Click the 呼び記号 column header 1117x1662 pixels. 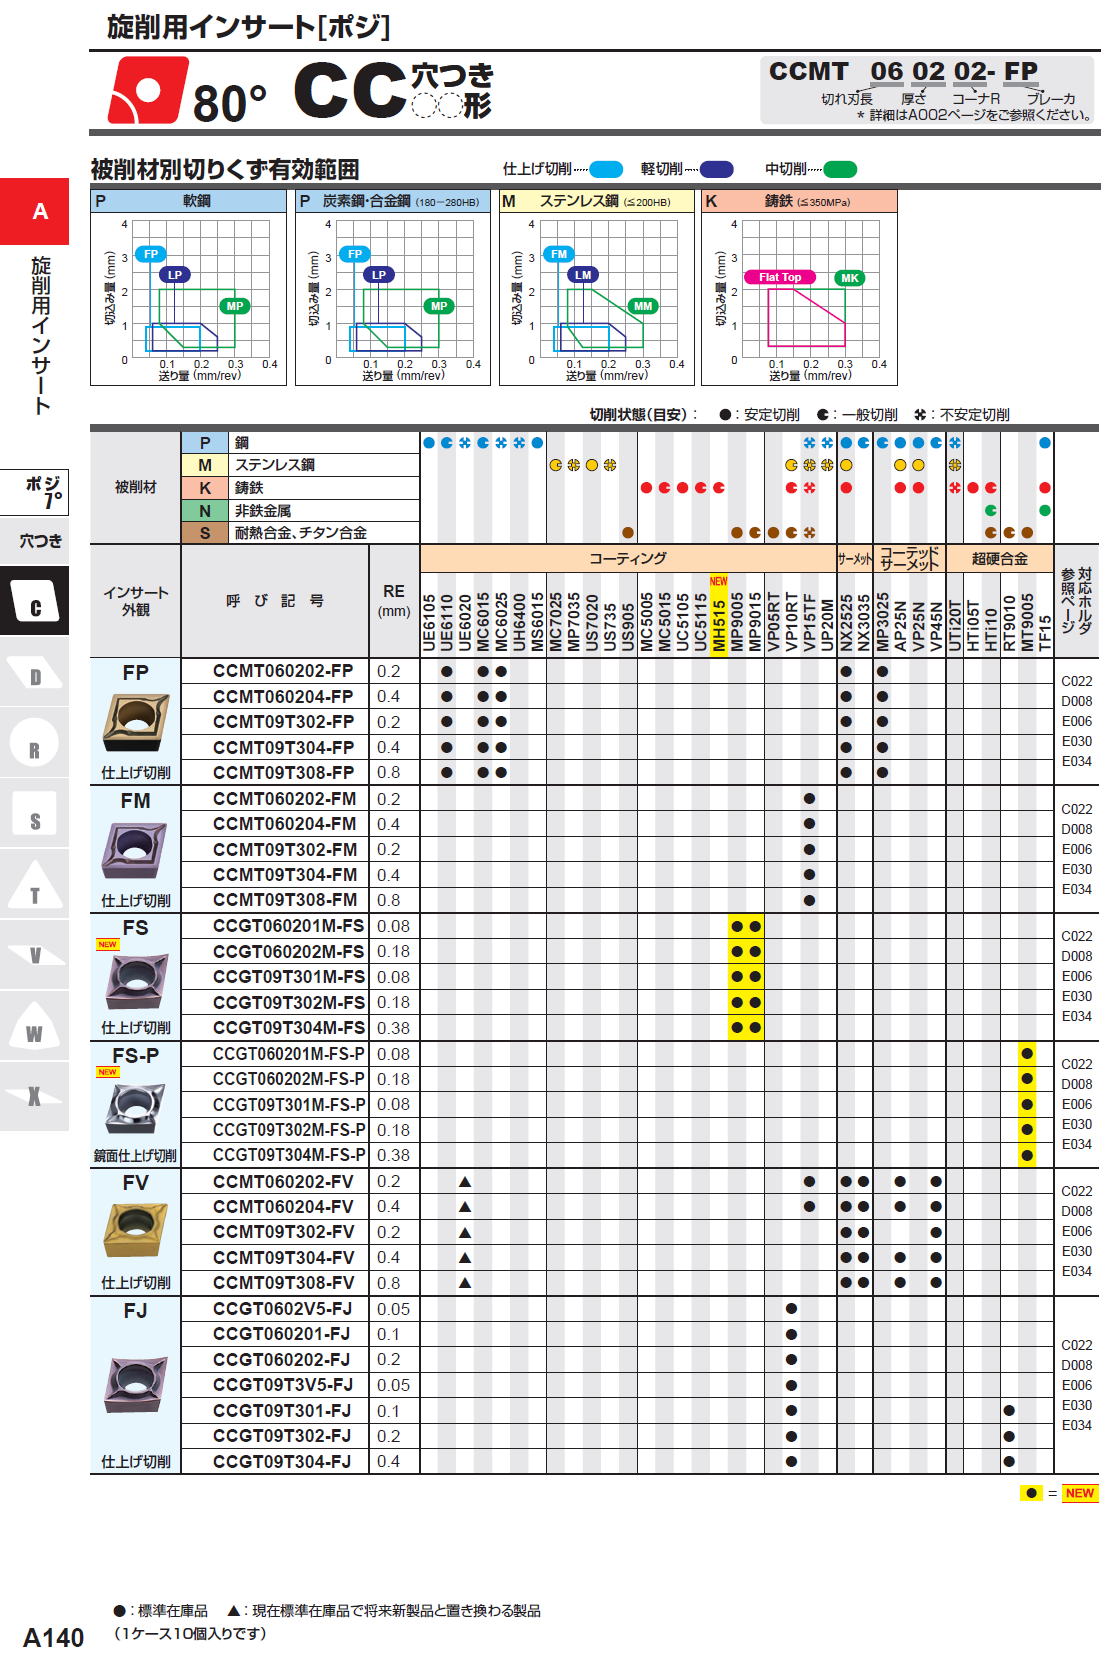(x=275, y=601)
